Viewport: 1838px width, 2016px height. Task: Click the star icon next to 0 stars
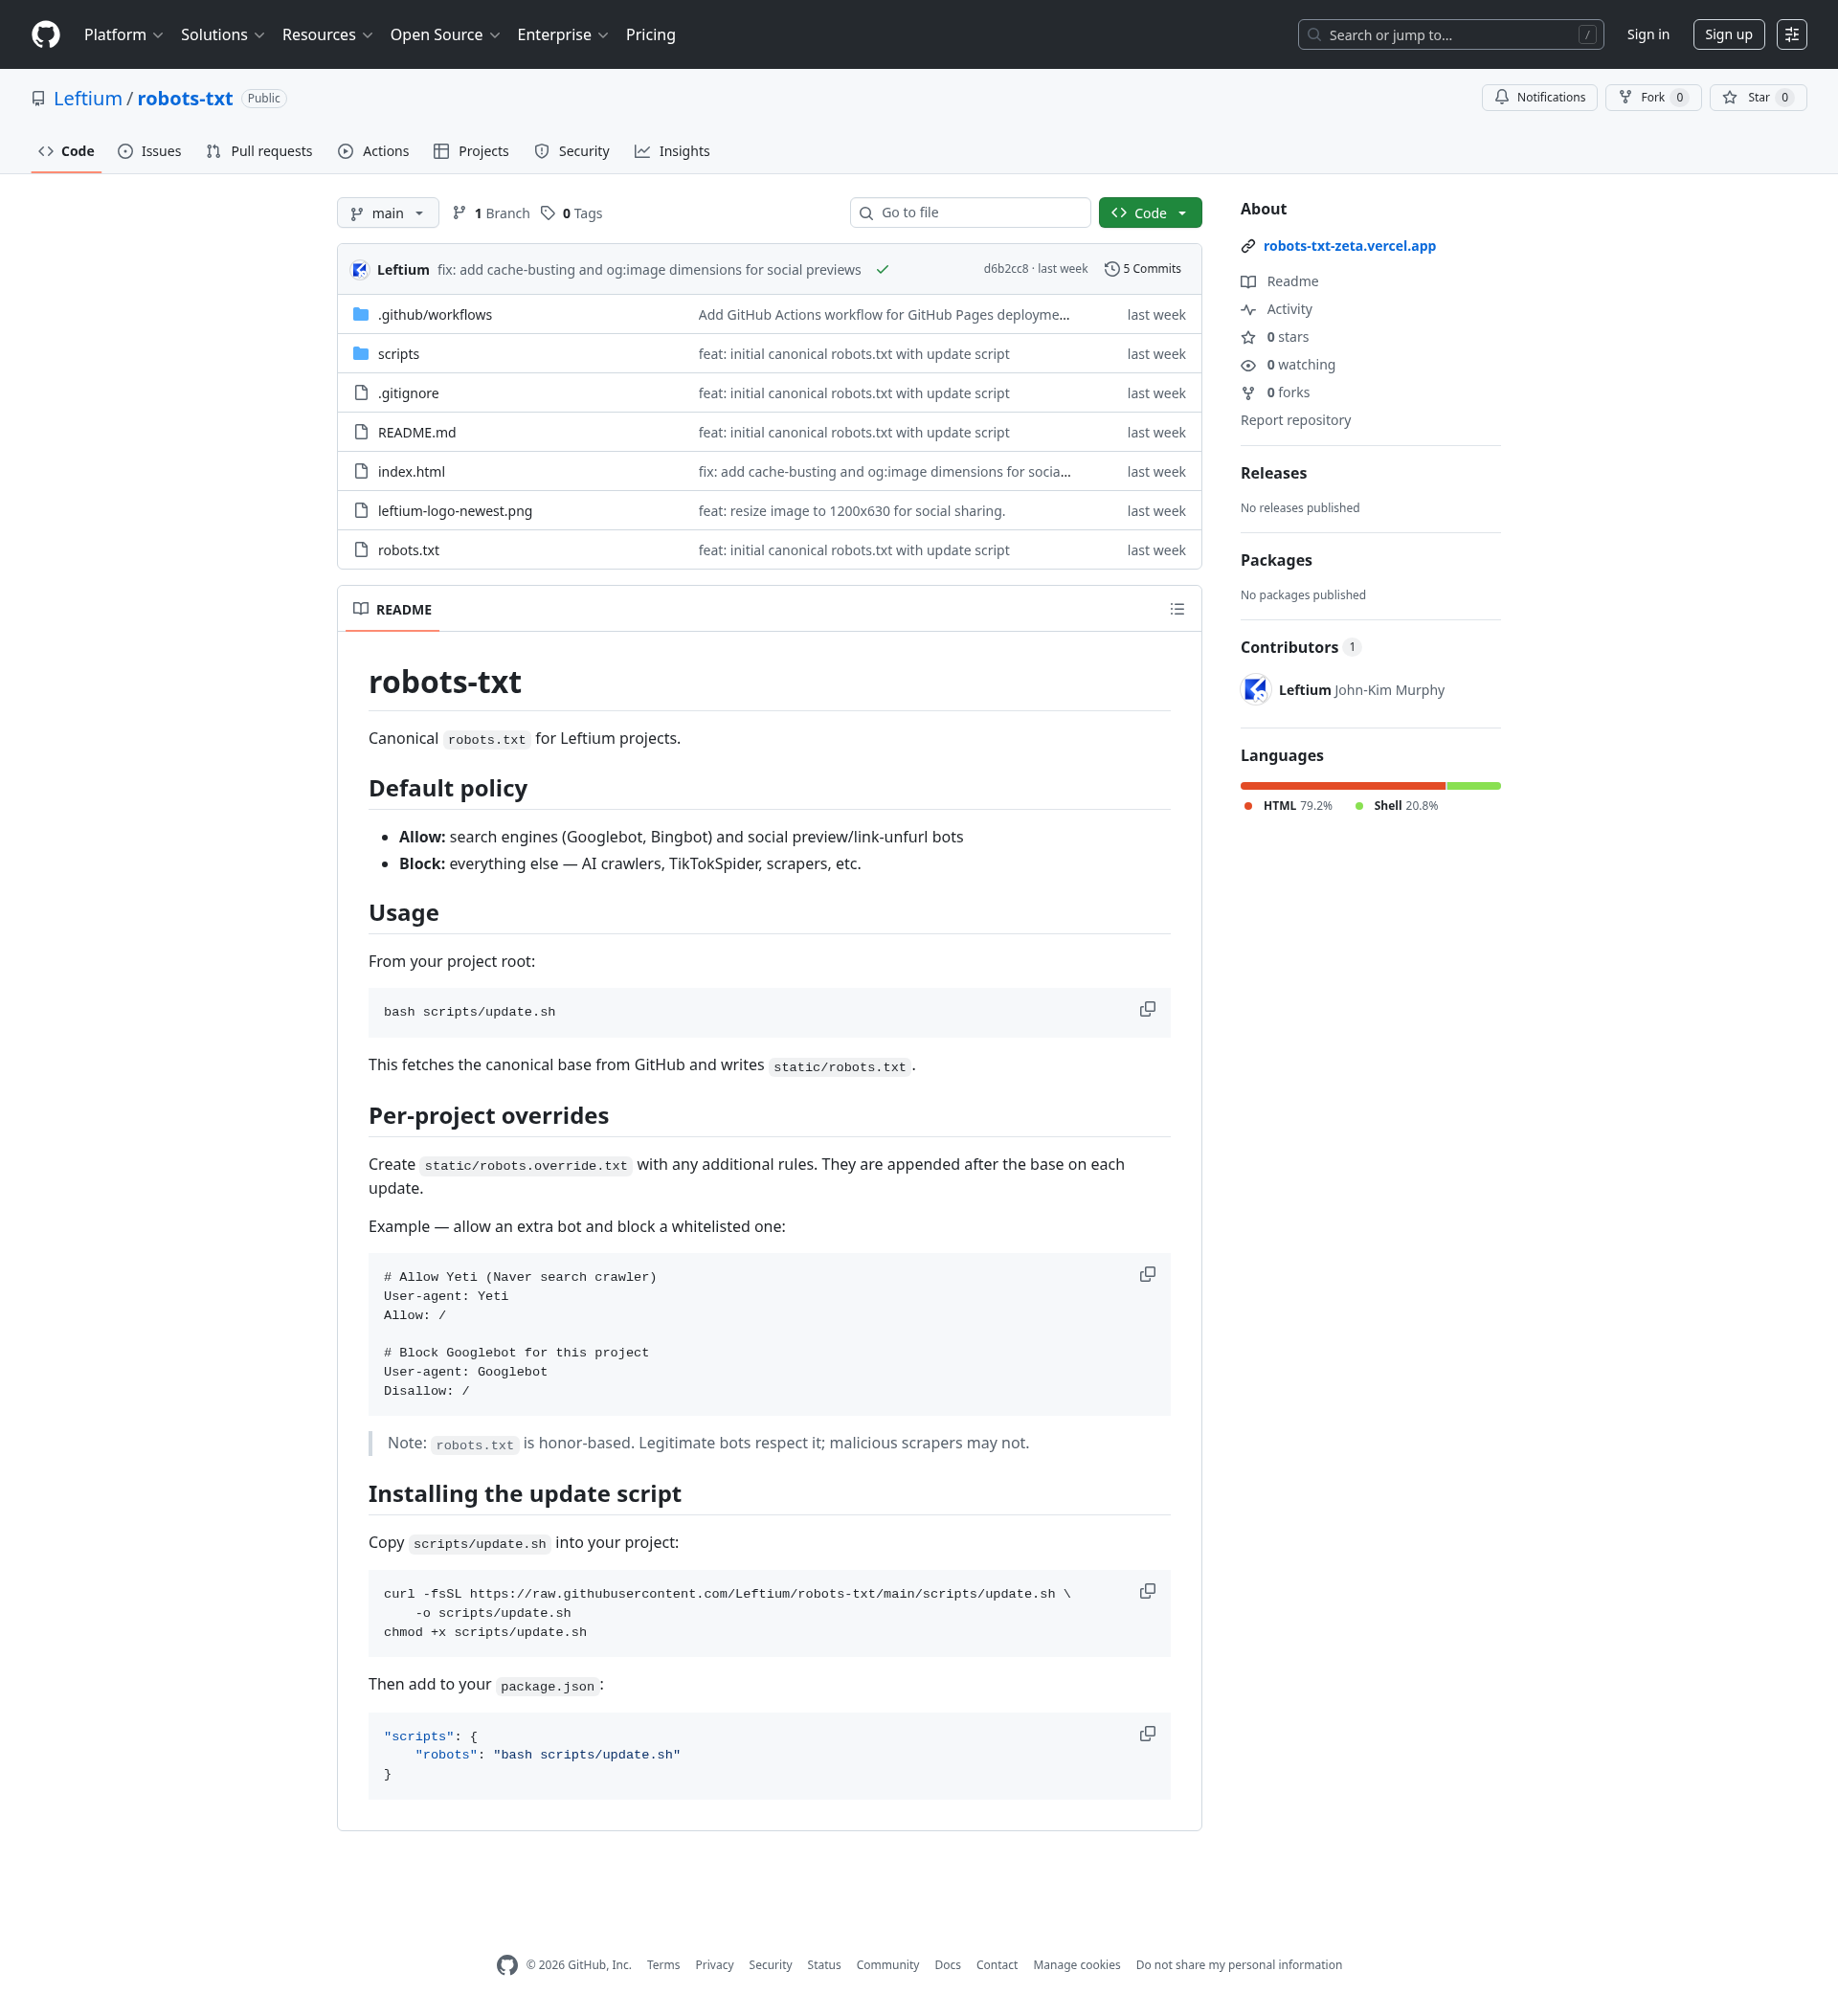click(x=1248, y=338)
